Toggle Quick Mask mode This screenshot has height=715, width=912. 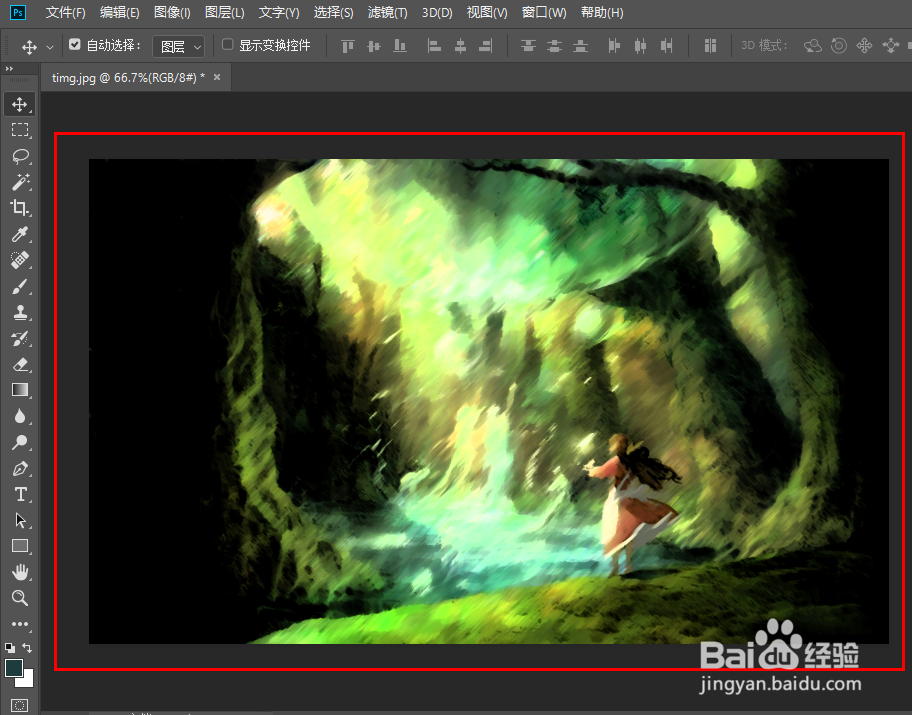click(x=19, y=706)
